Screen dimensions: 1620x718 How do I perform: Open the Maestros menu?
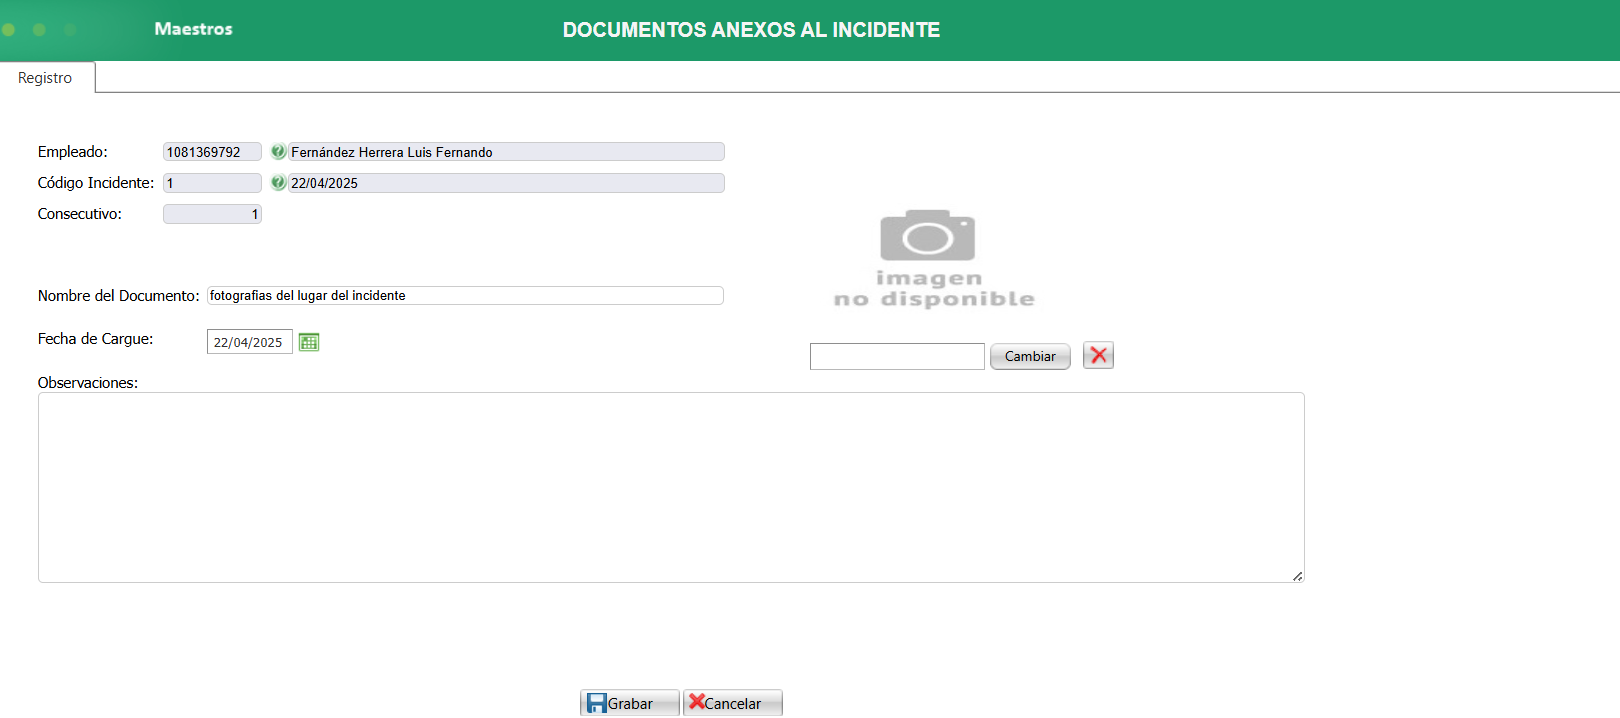[x=193, y=29]
